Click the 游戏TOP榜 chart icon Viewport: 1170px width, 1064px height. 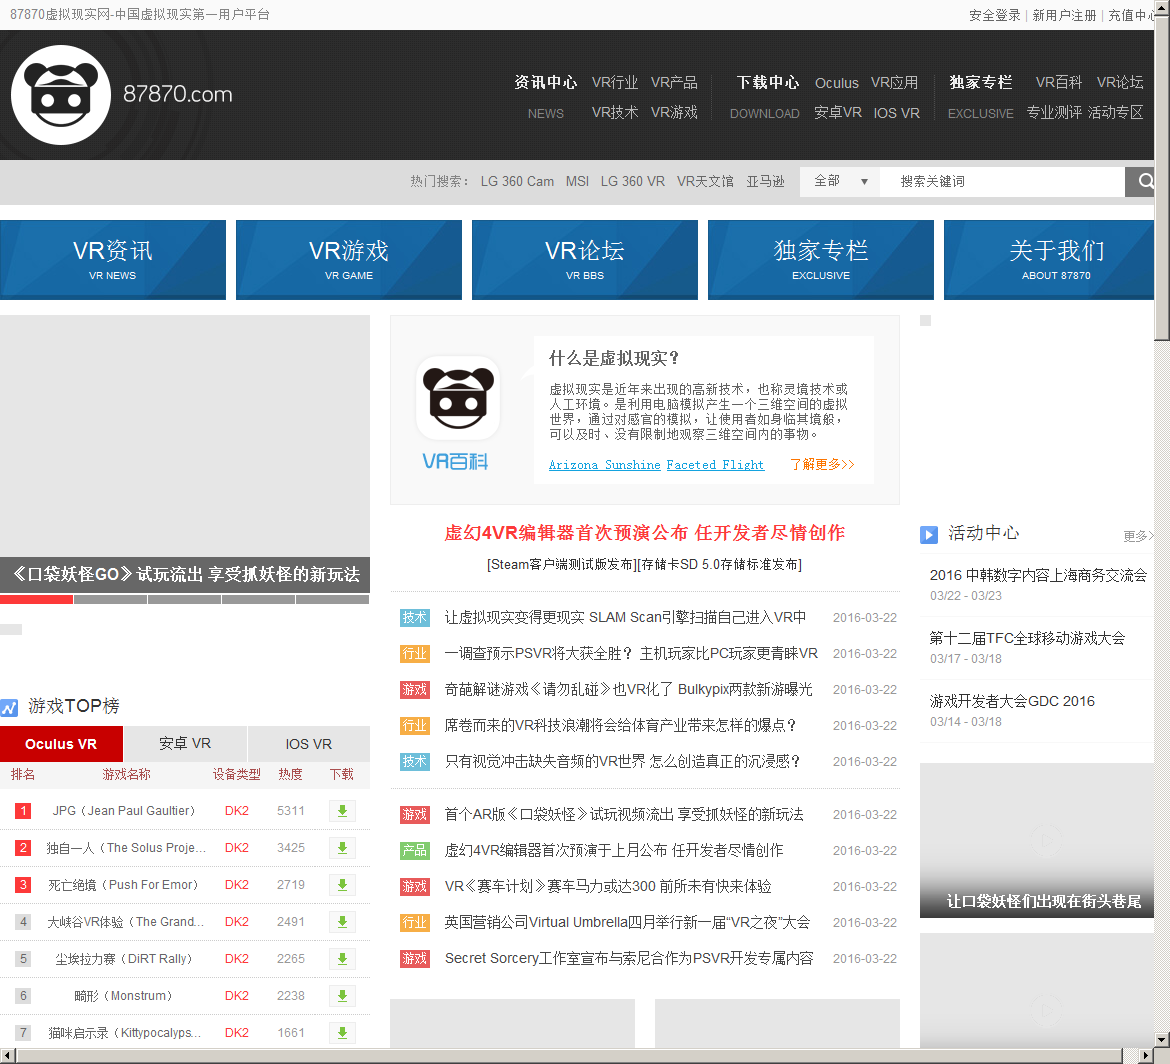tap(9, 707)
